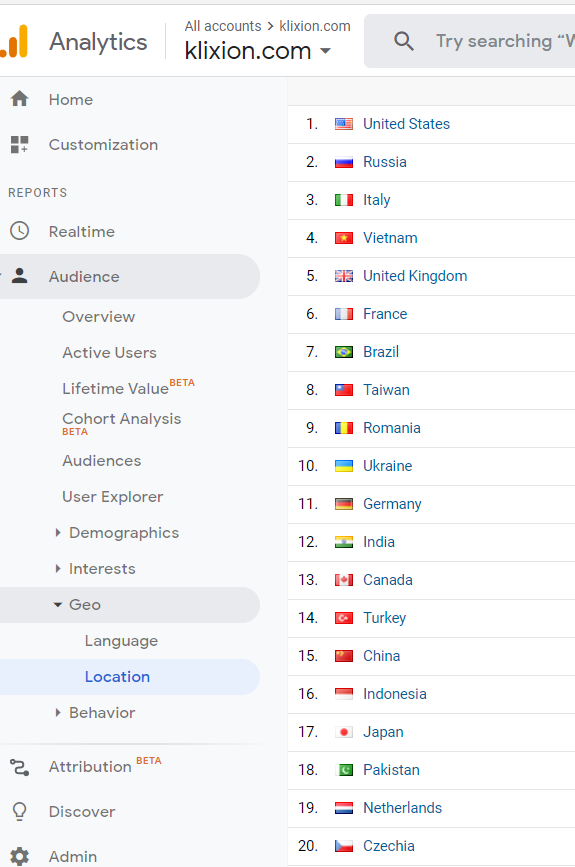Open the Vietnam country link
Screen dimensions: 575x867
coord(390,238)
